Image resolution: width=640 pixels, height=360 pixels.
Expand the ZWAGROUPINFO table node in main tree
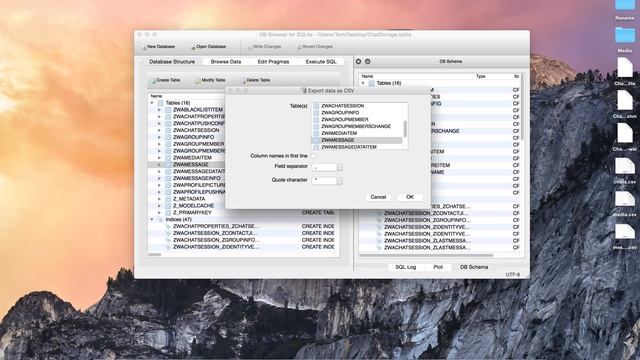[x=160, y=137]
